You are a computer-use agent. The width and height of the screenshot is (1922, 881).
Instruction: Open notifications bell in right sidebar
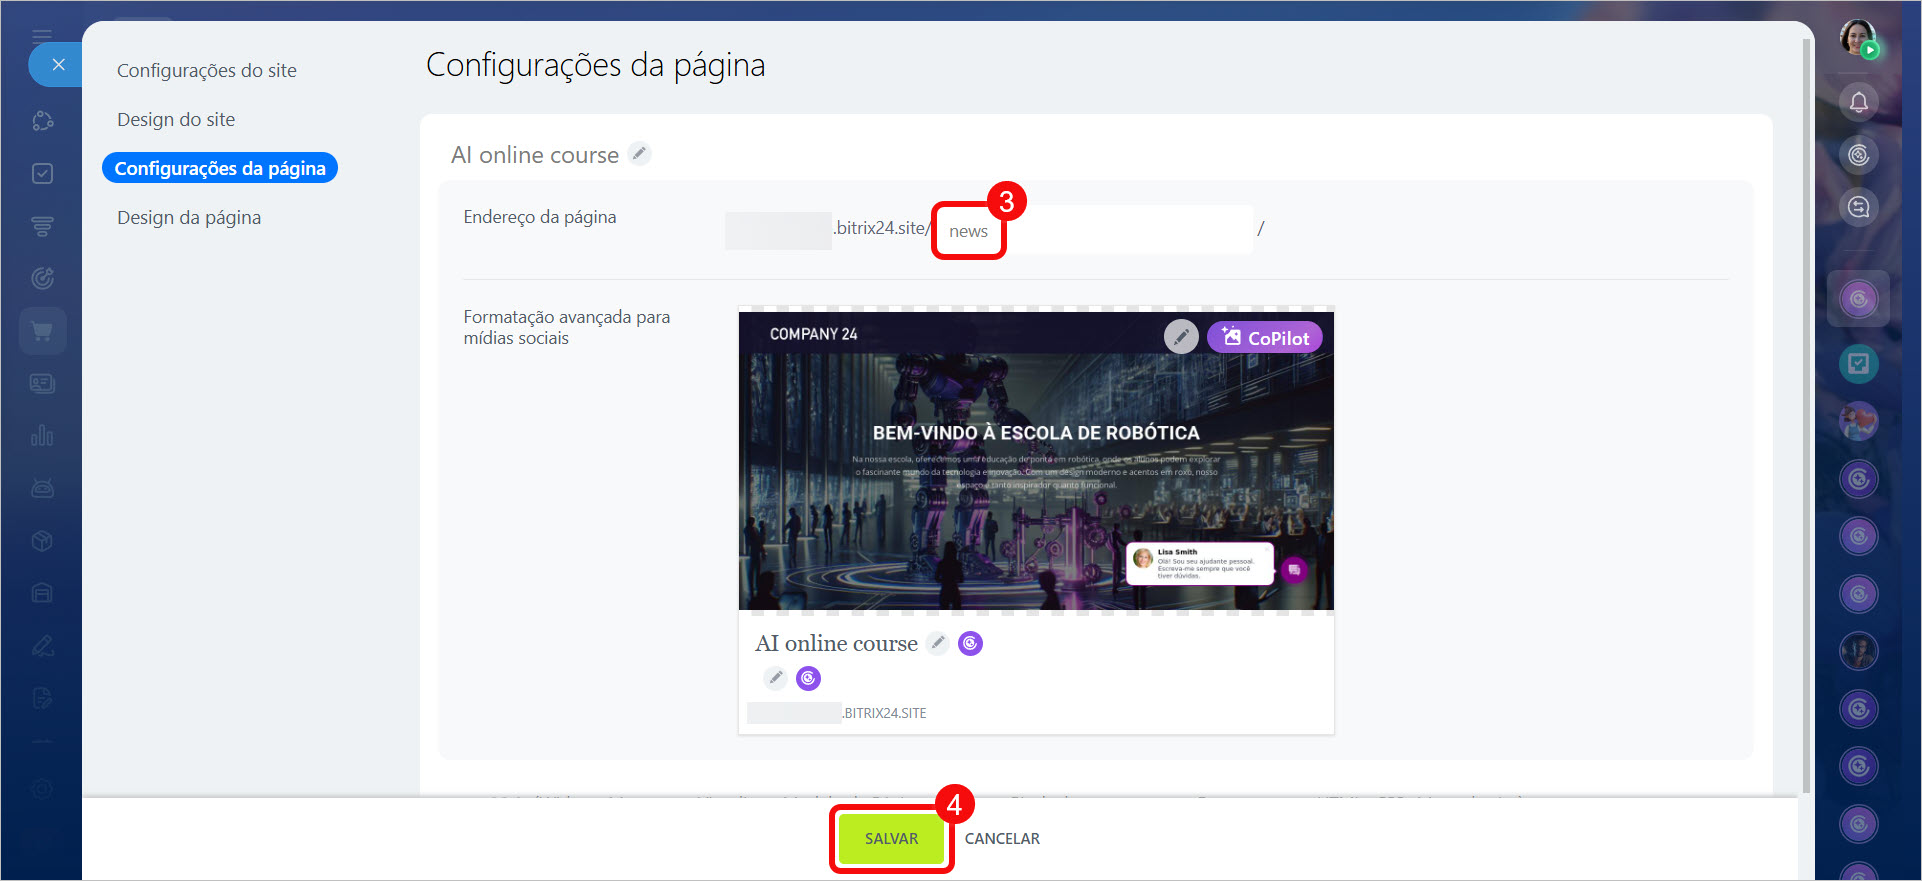(x=1858, y=102)
